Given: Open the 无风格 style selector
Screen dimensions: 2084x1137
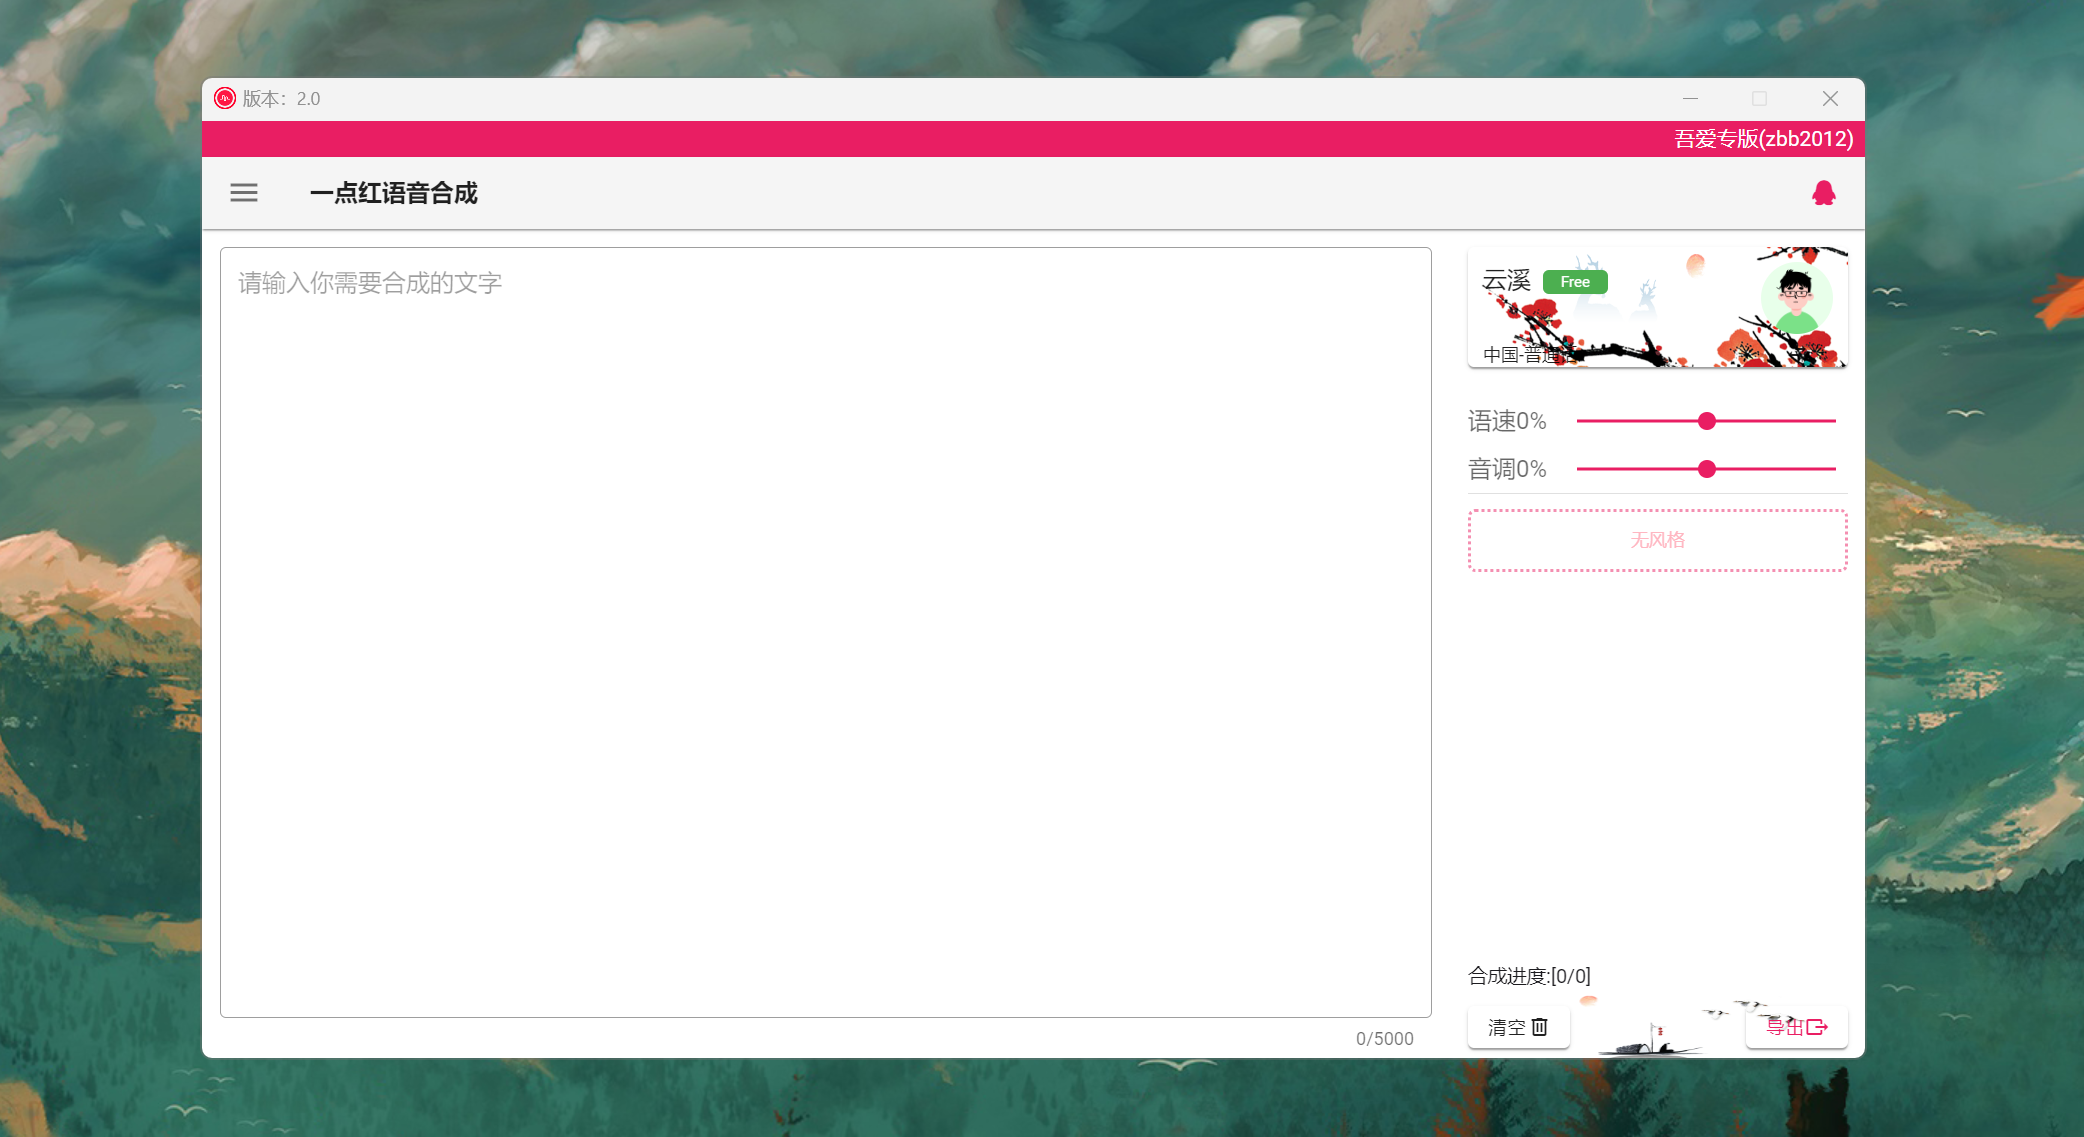Looking at the screenshot, I should coord(1657,540).
